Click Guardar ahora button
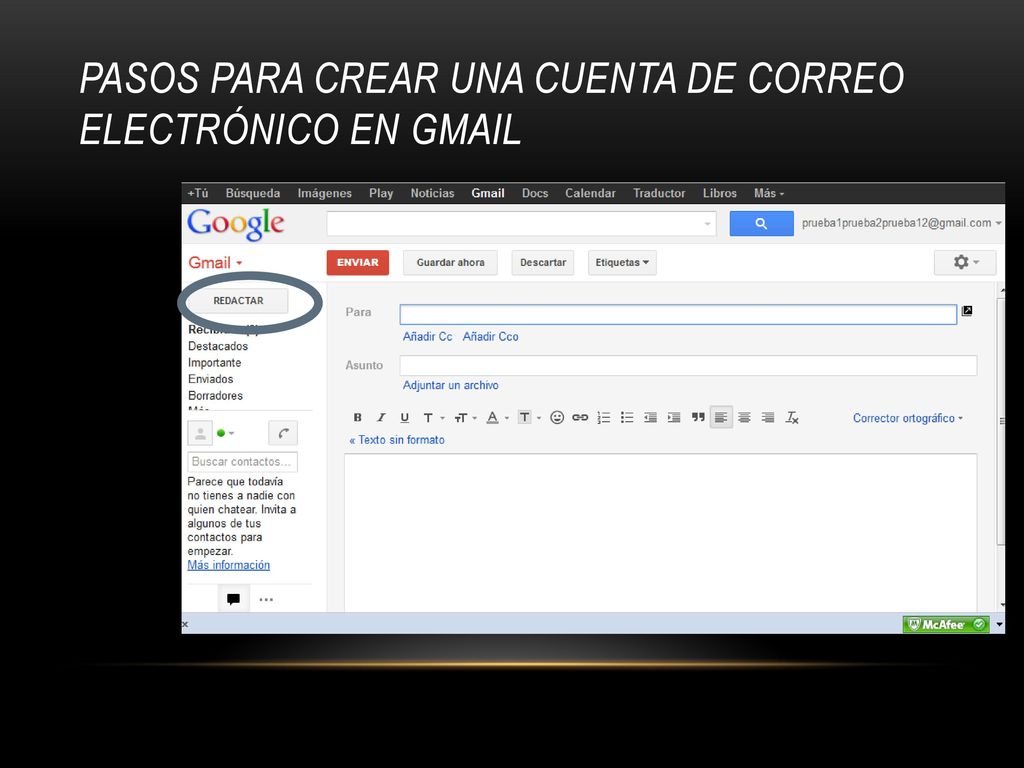 (451, 263)
